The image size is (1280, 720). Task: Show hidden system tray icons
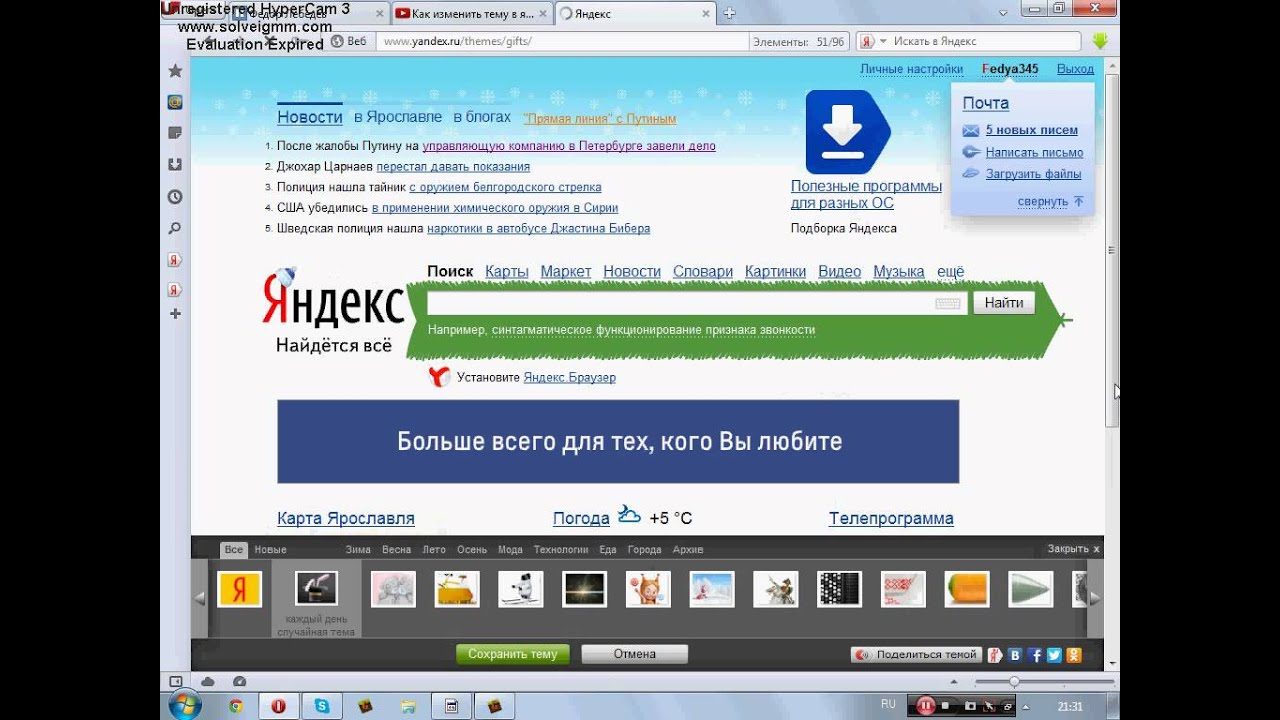click(x=1025, y=707)
